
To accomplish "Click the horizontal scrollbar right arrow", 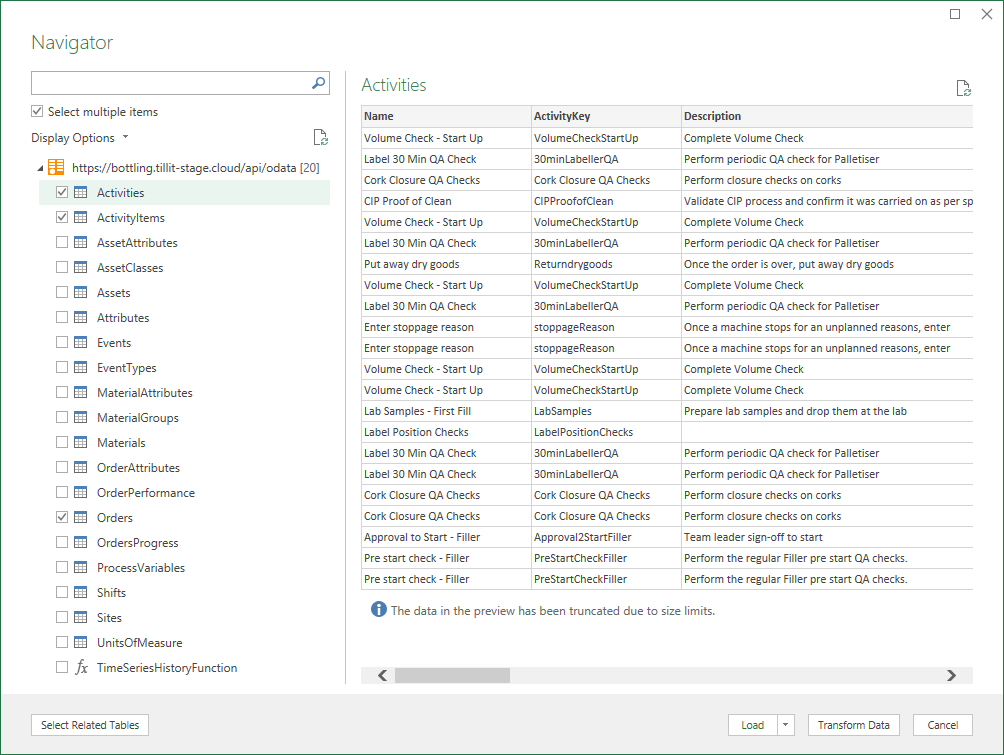I will point(951,676).
